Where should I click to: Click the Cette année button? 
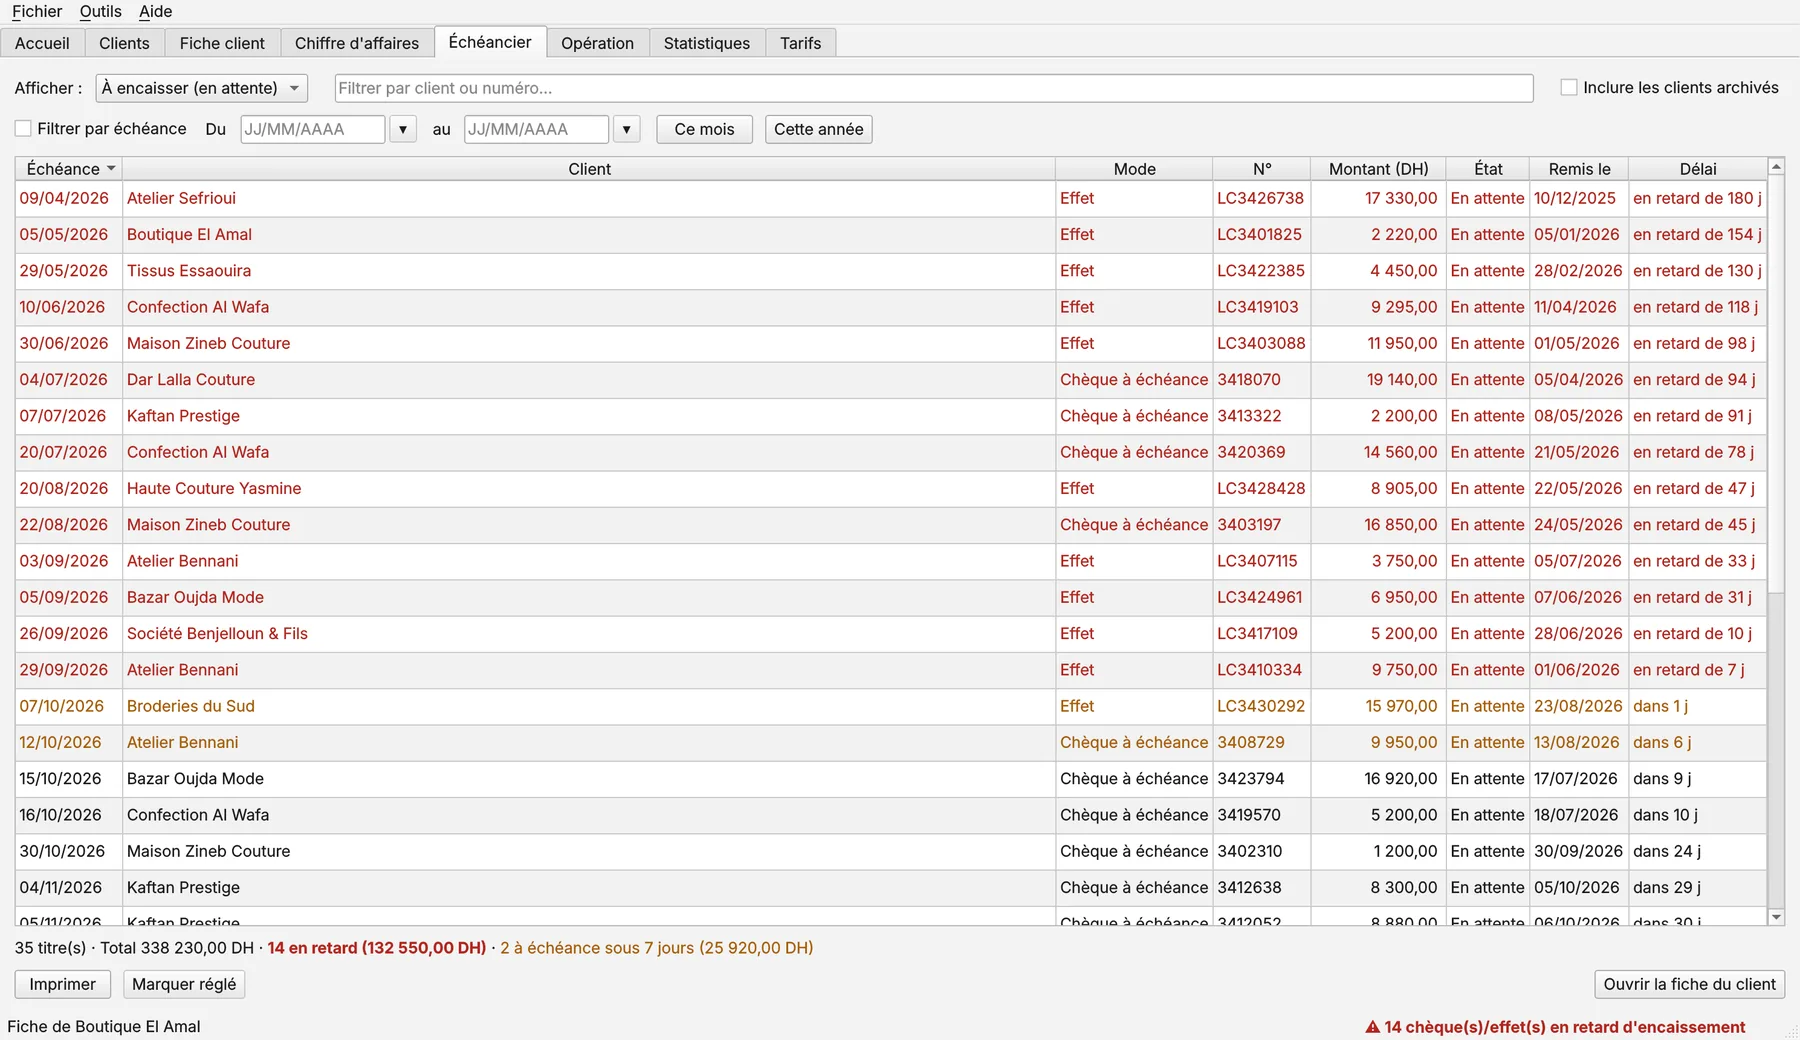[x=818, y=129]
